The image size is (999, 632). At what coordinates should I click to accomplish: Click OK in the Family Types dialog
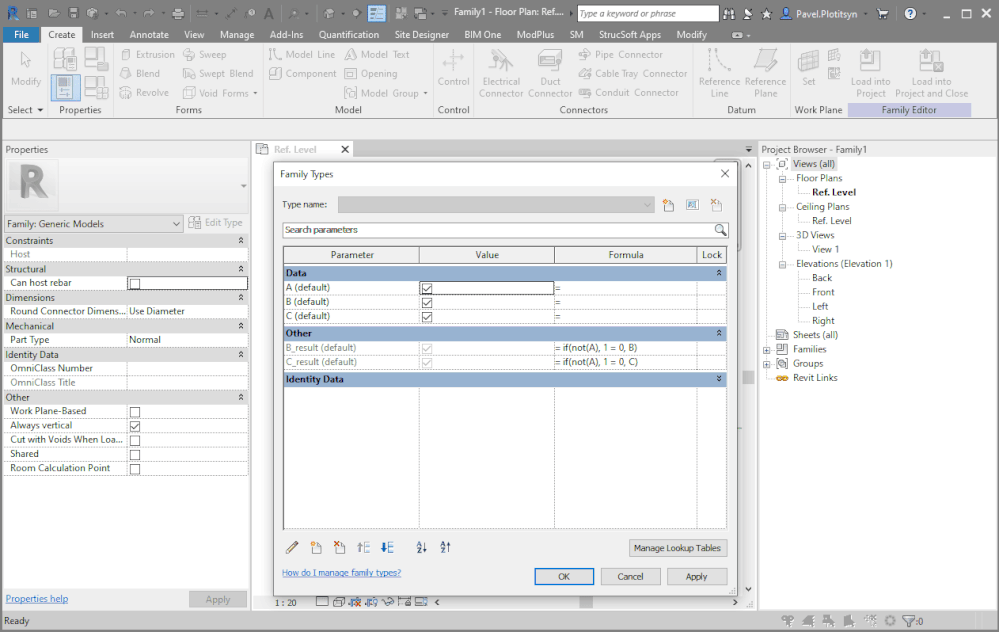(x=564, y=577)
